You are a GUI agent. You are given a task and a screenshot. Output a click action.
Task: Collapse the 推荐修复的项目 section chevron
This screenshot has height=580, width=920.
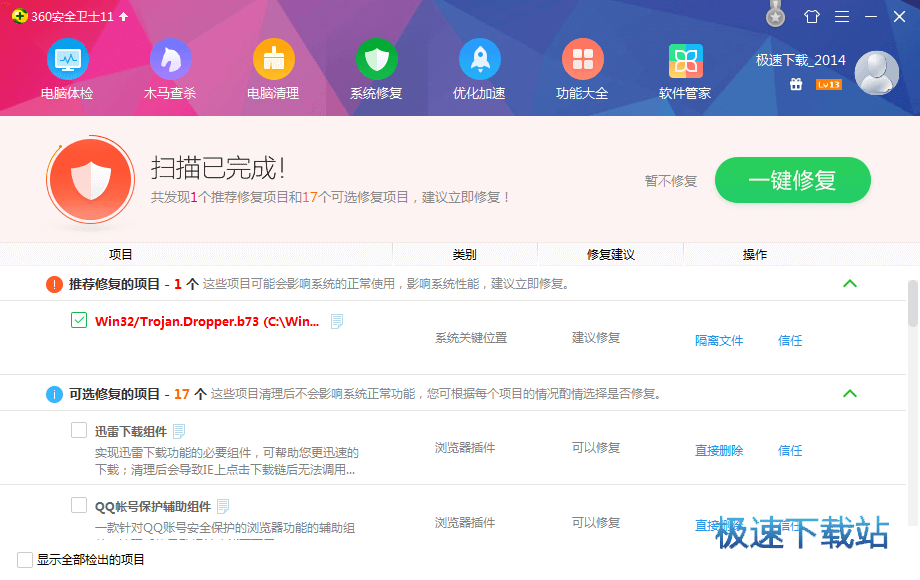click(x=850, y=284)
